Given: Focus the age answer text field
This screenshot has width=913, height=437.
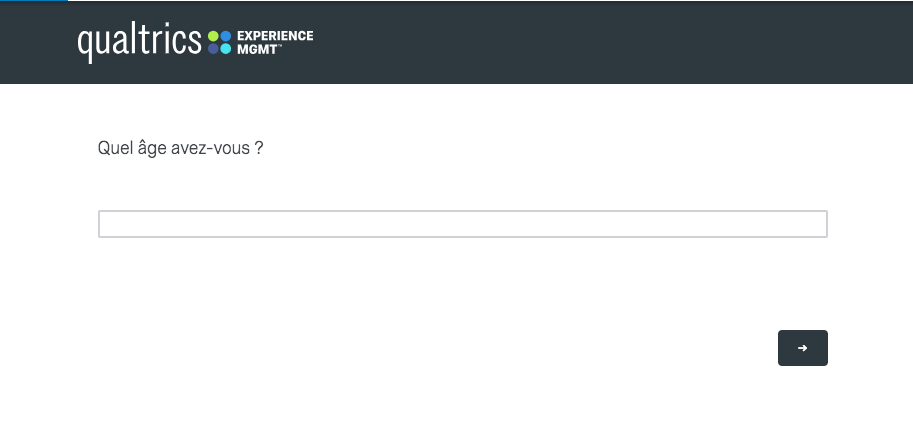Looking at the screenshot, I should click(462, 224).
